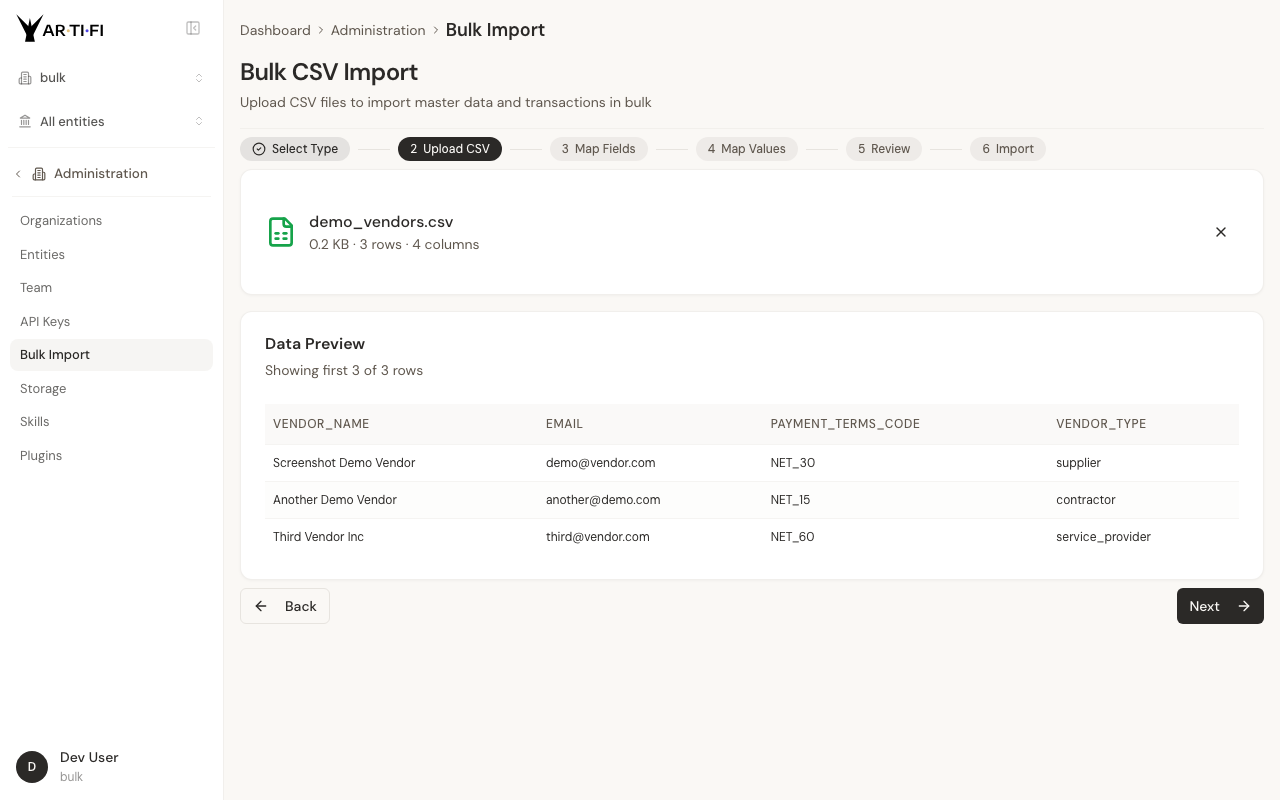
Task: Click the Dev User avatar
Action: pyautogui.click(x=32, y=767)
